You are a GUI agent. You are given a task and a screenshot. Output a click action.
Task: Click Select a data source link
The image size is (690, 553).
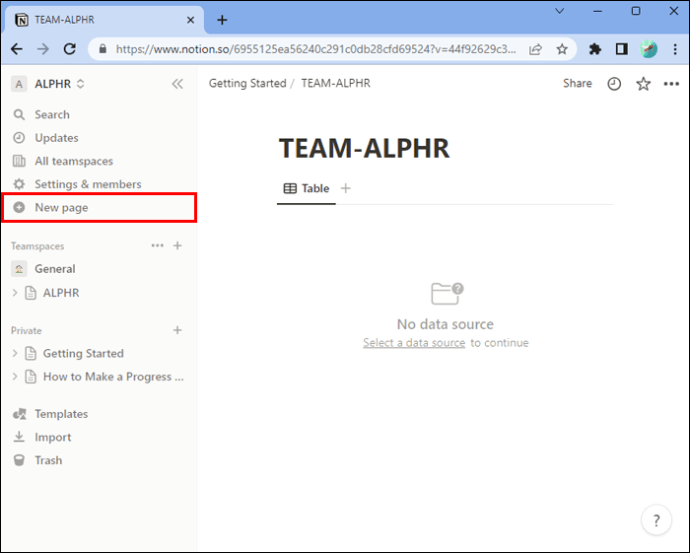click(414, 343)
